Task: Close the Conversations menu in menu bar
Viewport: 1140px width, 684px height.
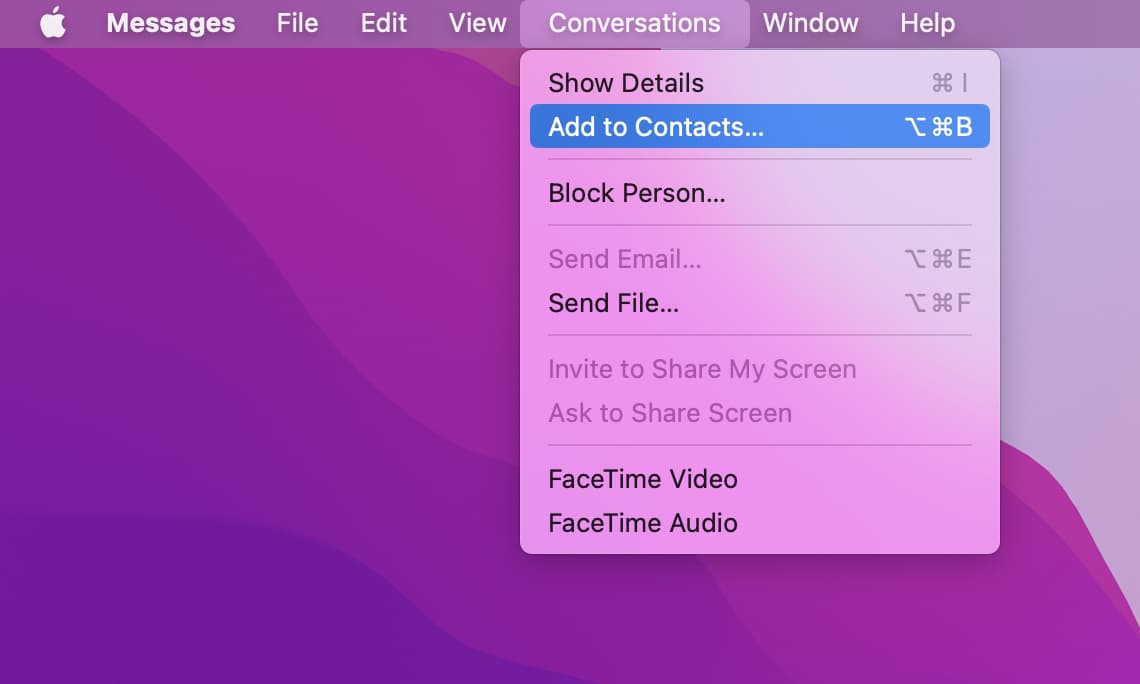Action: click(x=635, y=23)
